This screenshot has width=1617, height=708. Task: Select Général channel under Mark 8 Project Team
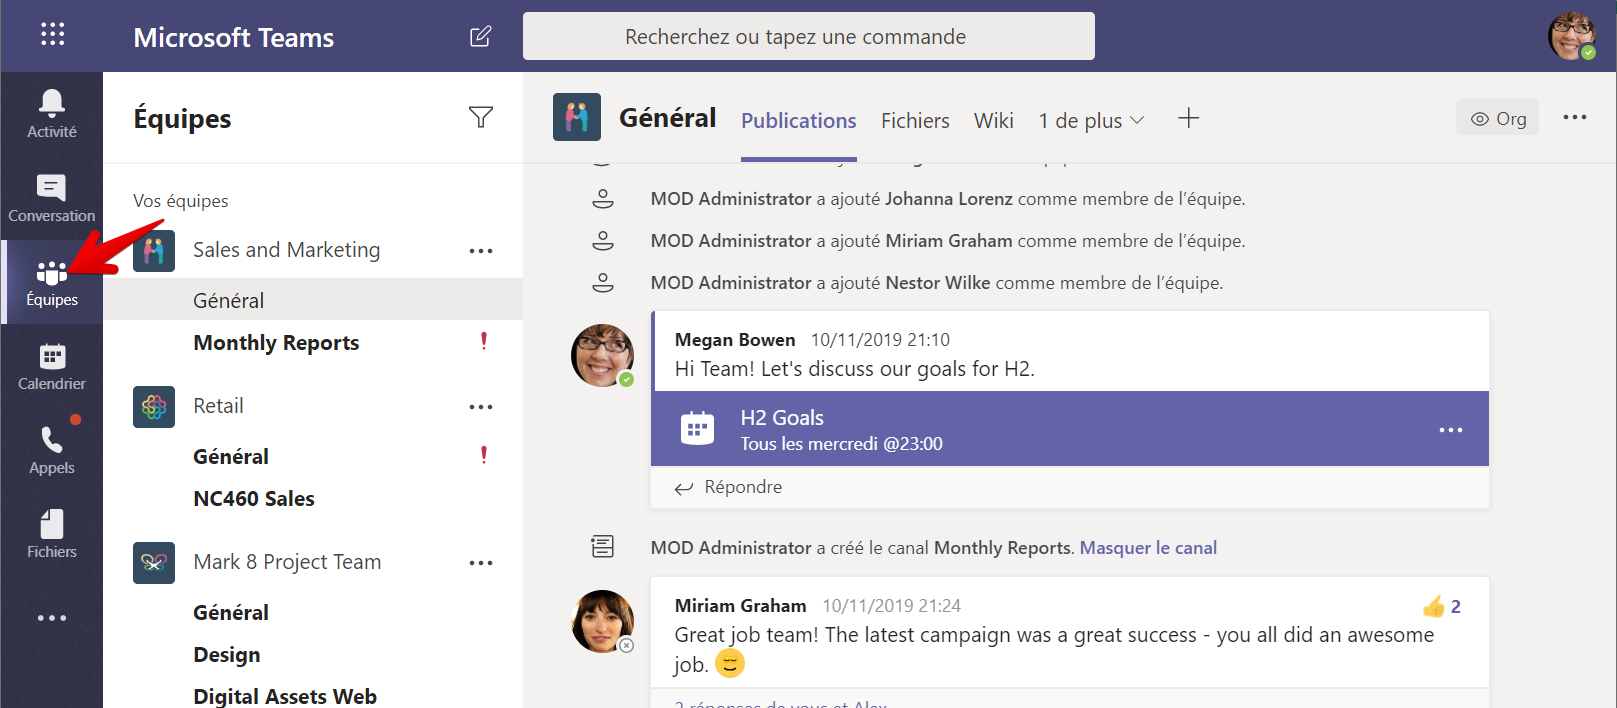(231, 613)
